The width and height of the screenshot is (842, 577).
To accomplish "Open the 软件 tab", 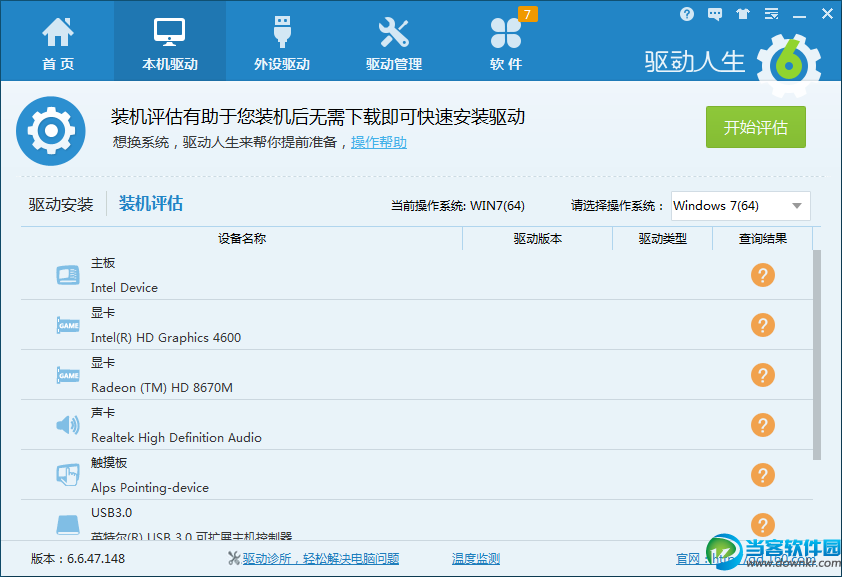I will point(505,42).
